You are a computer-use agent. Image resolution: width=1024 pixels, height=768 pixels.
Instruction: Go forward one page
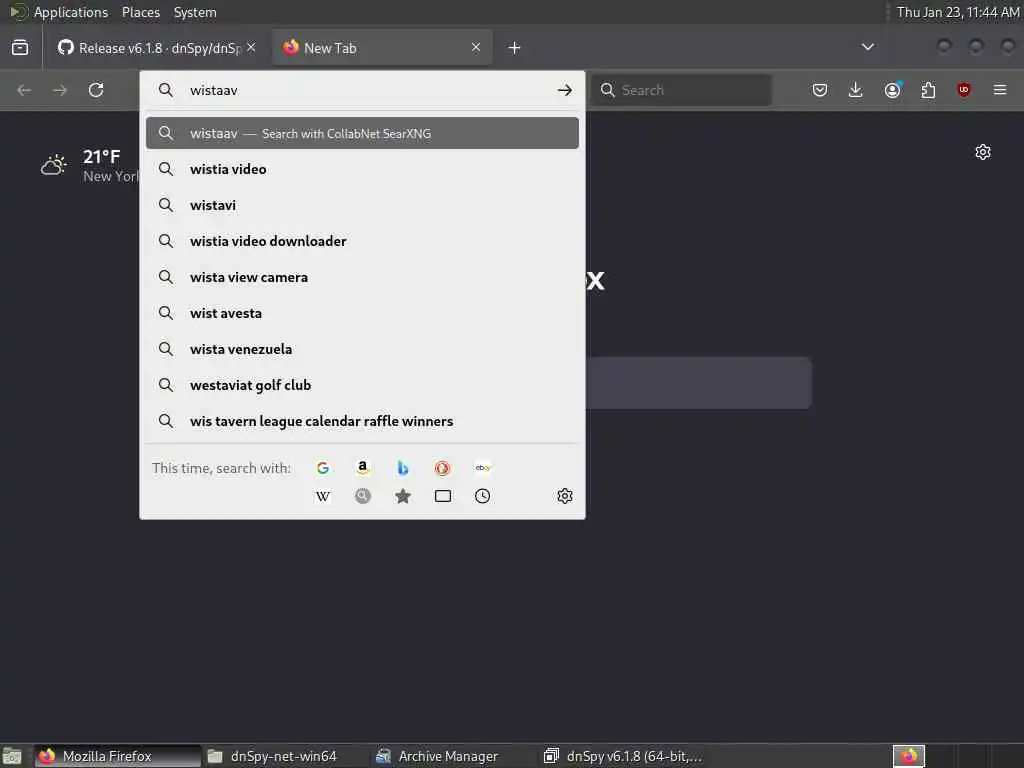coord(60,90)
